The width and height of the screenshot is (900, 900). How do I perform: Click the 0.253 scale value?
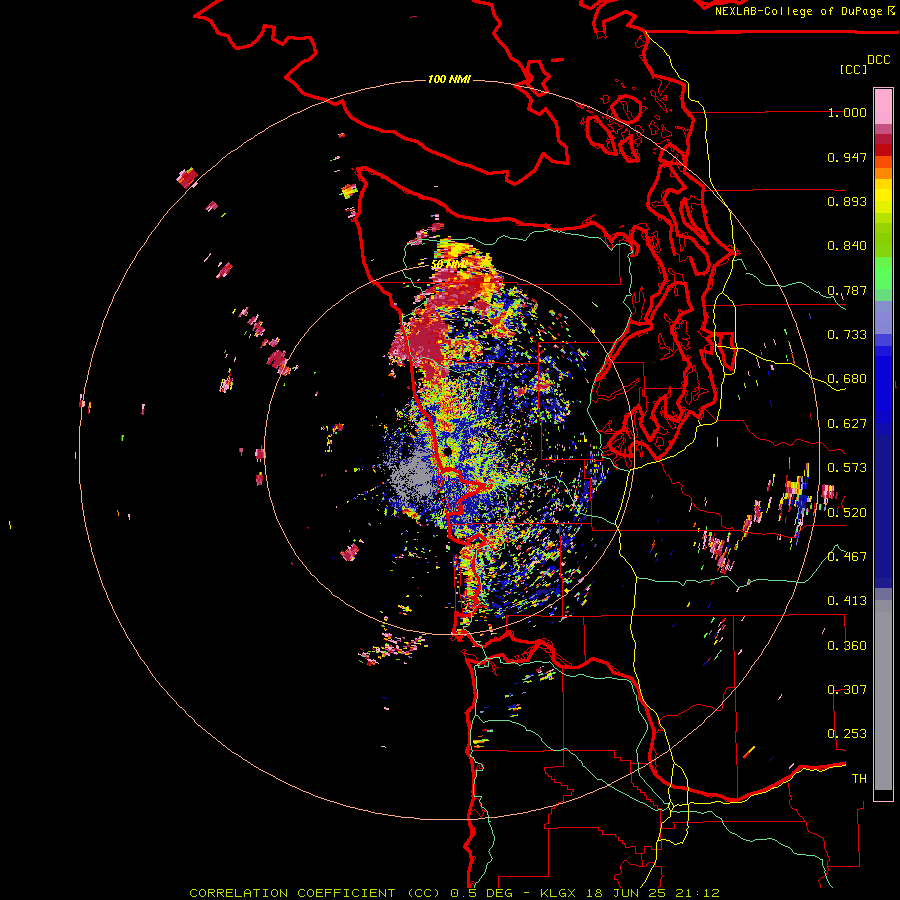(847, 734)
